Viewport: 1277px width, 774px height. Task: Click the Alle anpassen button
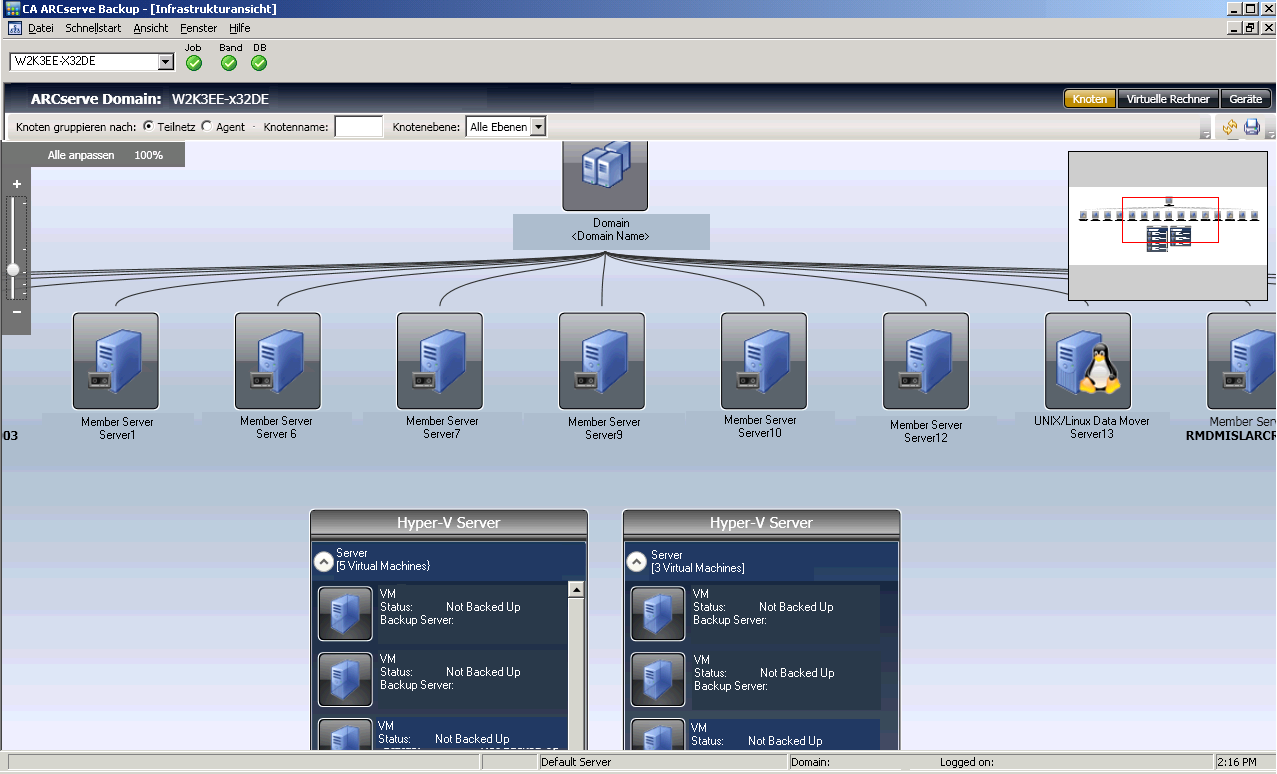click(81, 156)
